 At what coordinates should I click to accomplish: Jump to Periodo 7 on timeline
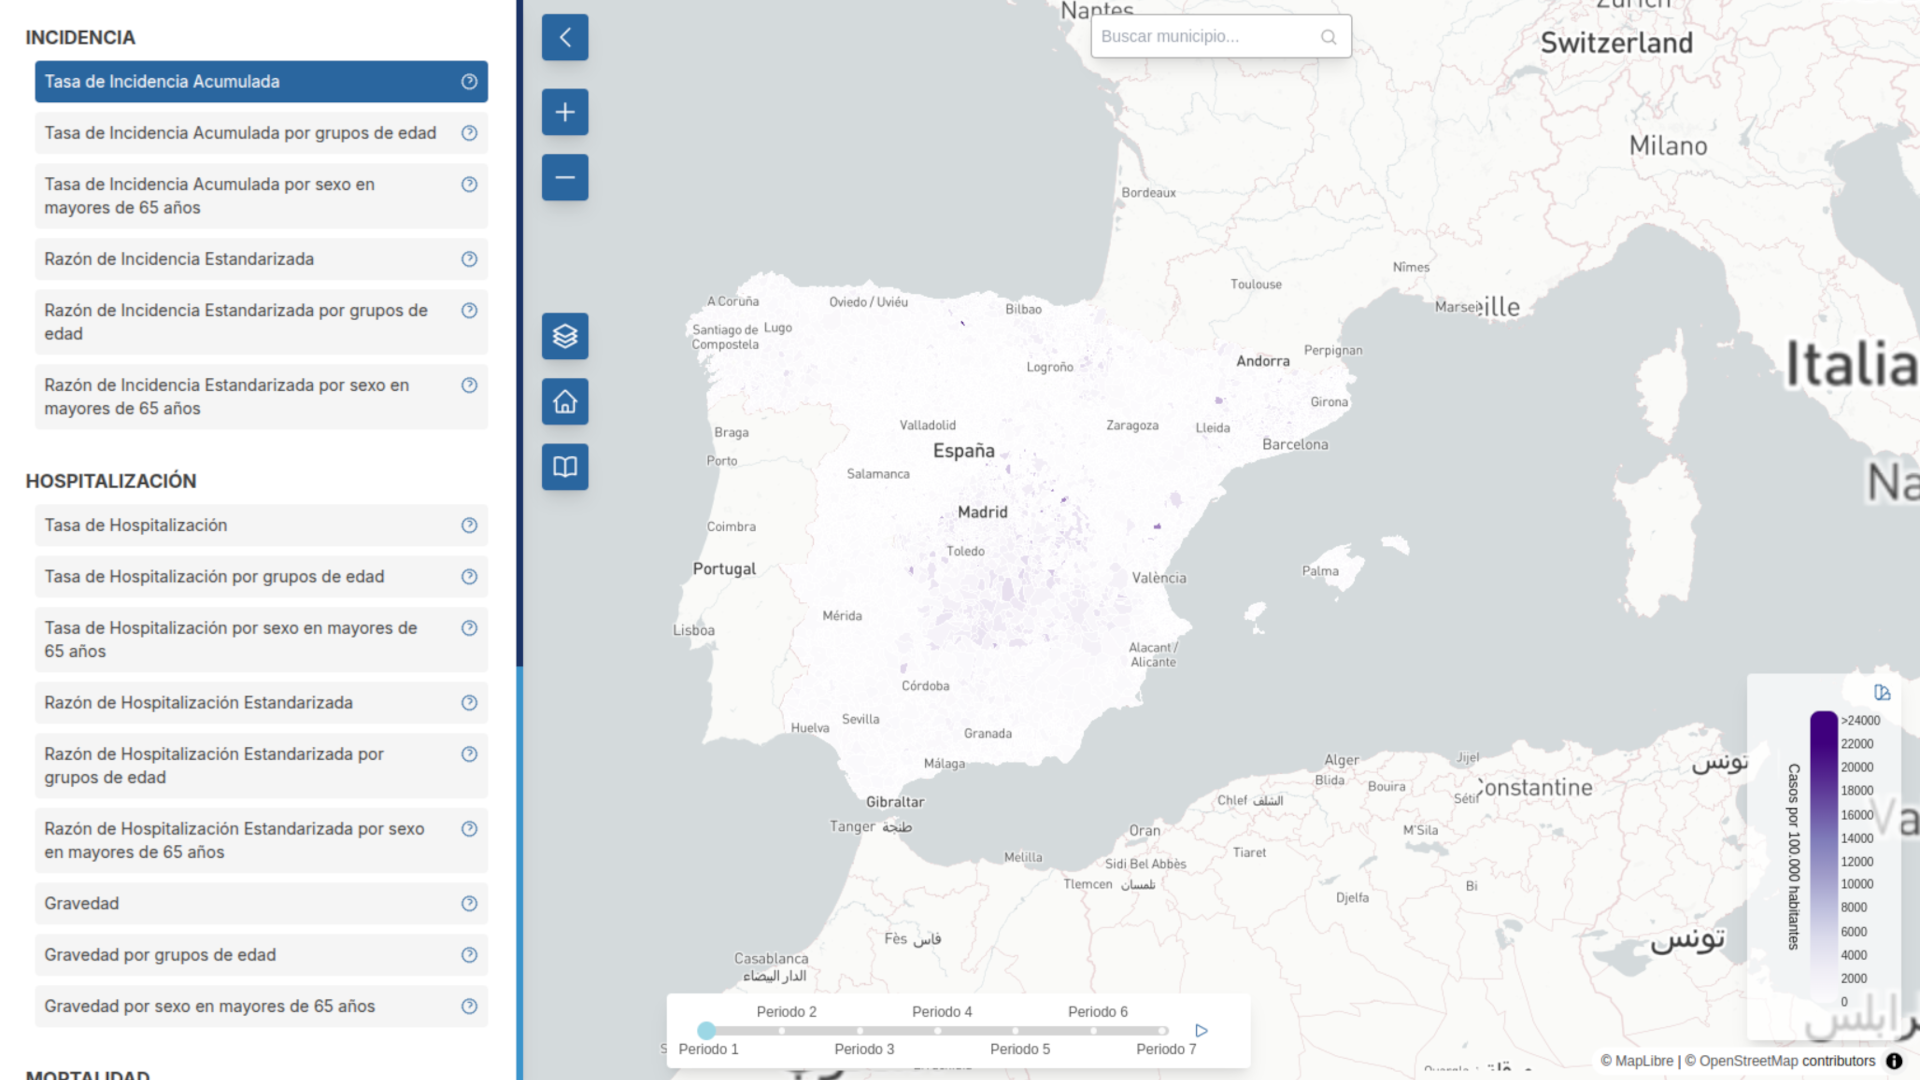[1166, 1049]
